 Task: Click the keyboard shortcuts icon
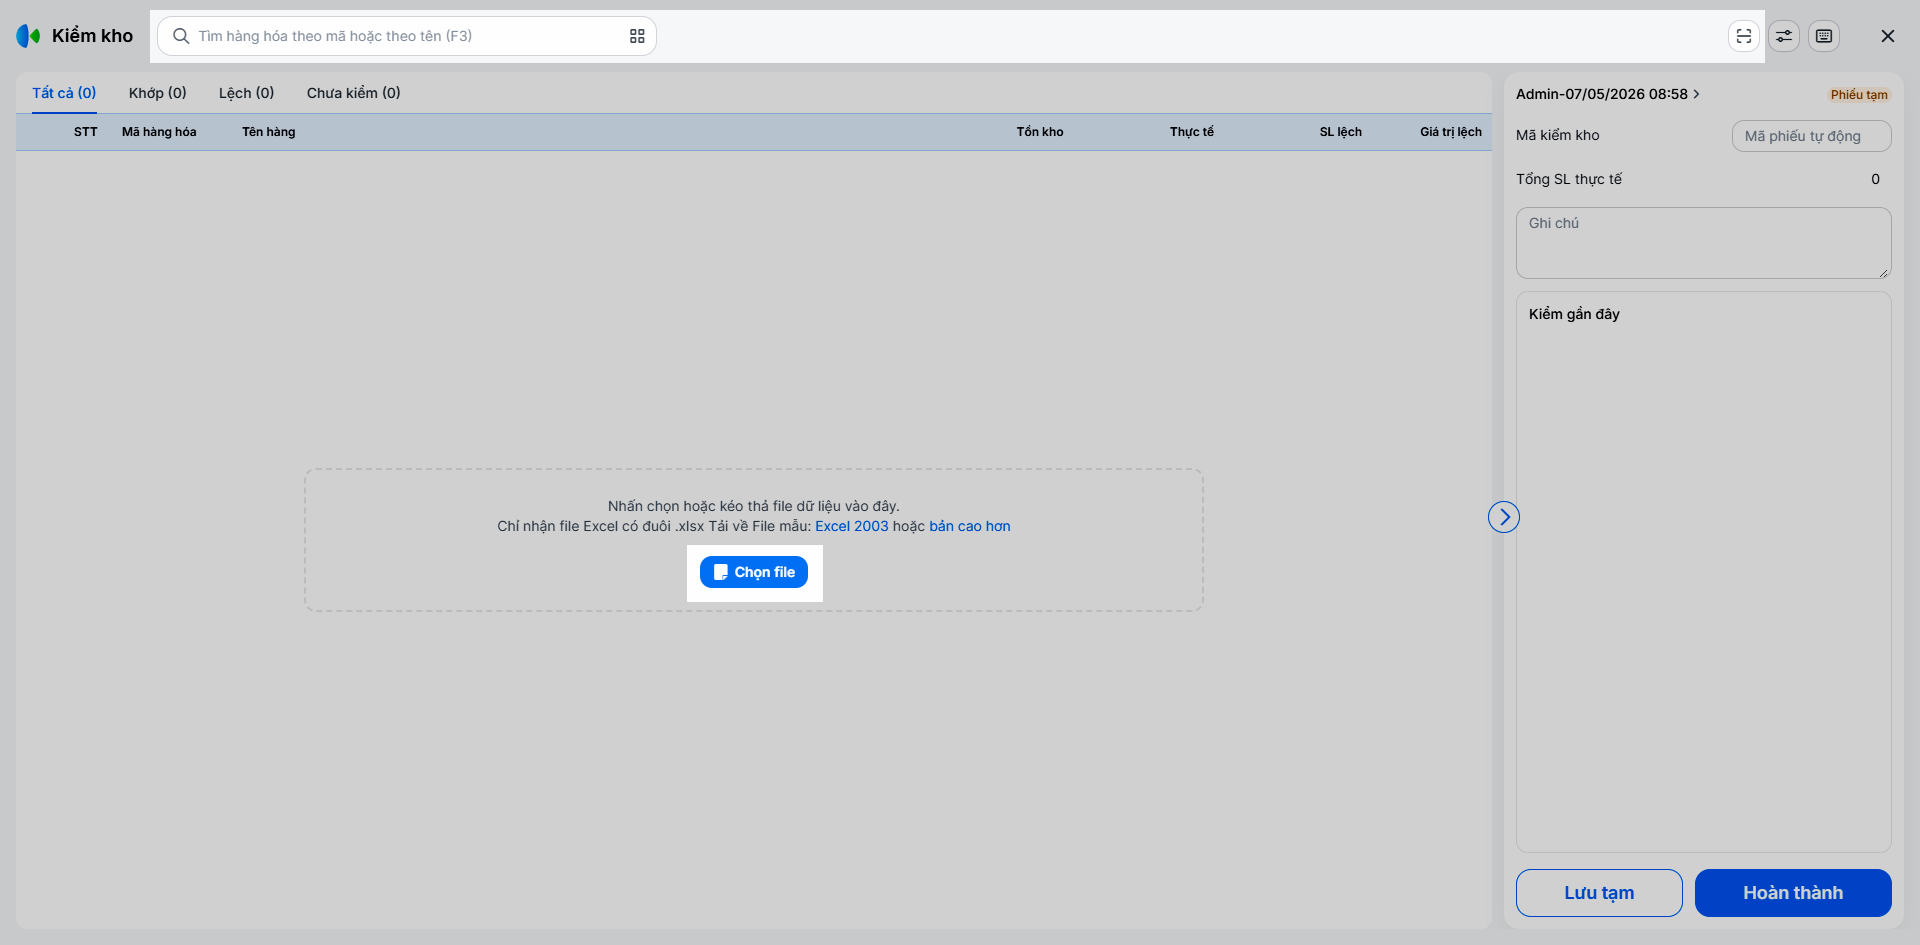point(1824,36)
